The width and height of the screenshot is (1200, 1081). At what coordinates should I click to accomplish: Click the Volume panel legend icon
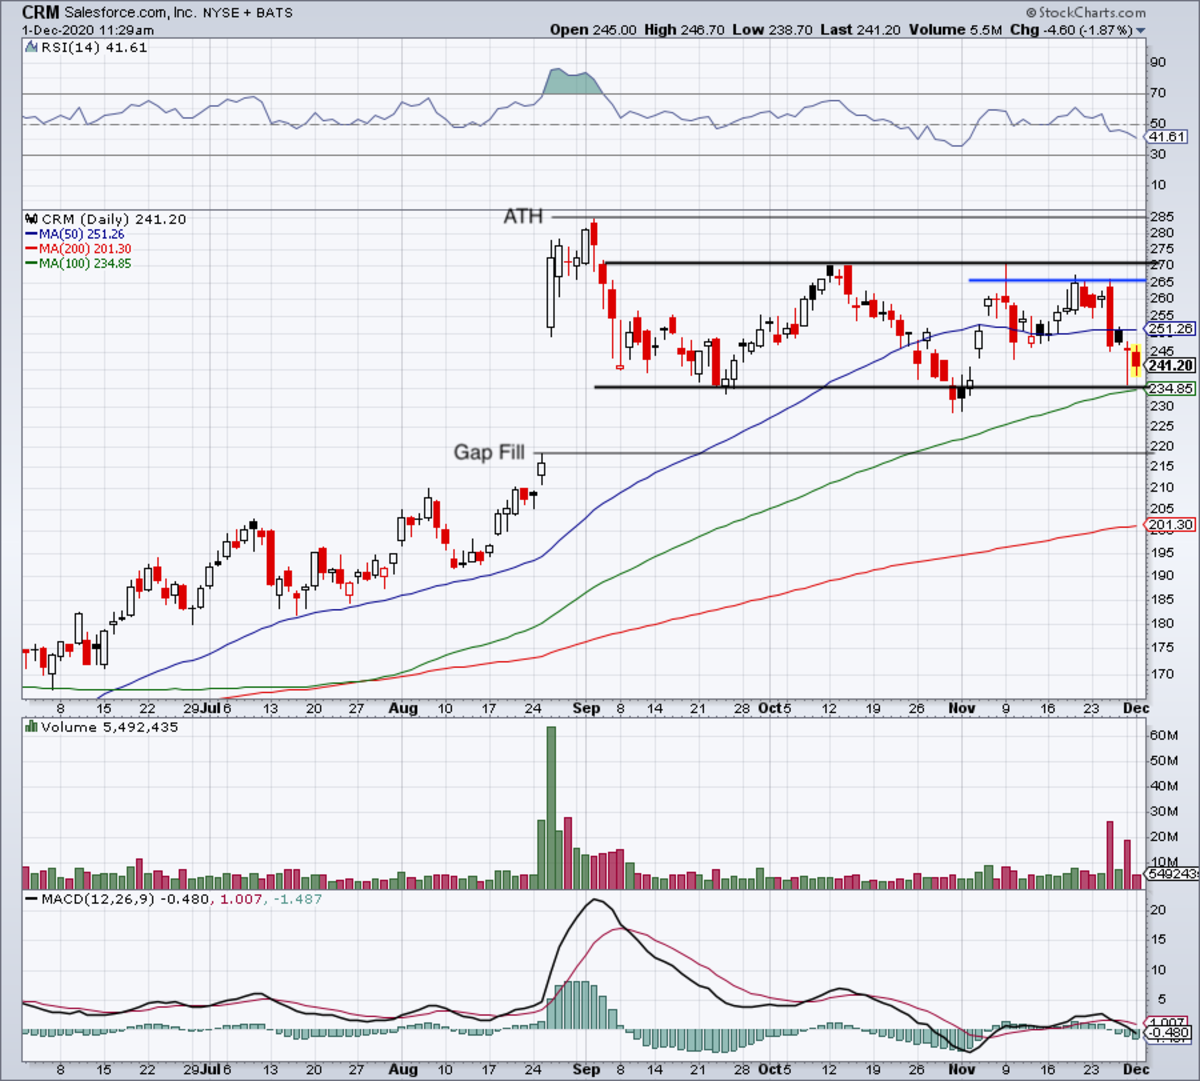pos(30,727)
